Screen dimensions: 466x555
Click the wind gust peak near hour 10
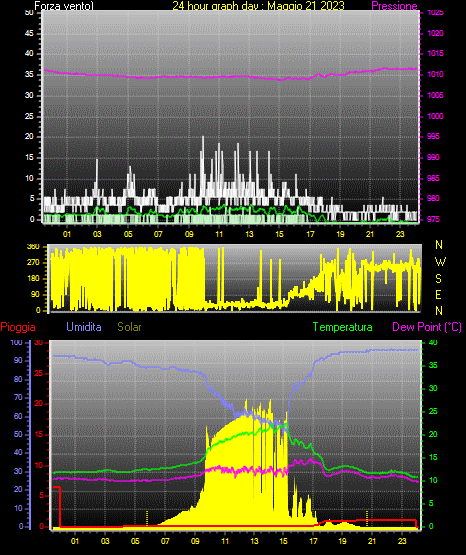point(203,137)
